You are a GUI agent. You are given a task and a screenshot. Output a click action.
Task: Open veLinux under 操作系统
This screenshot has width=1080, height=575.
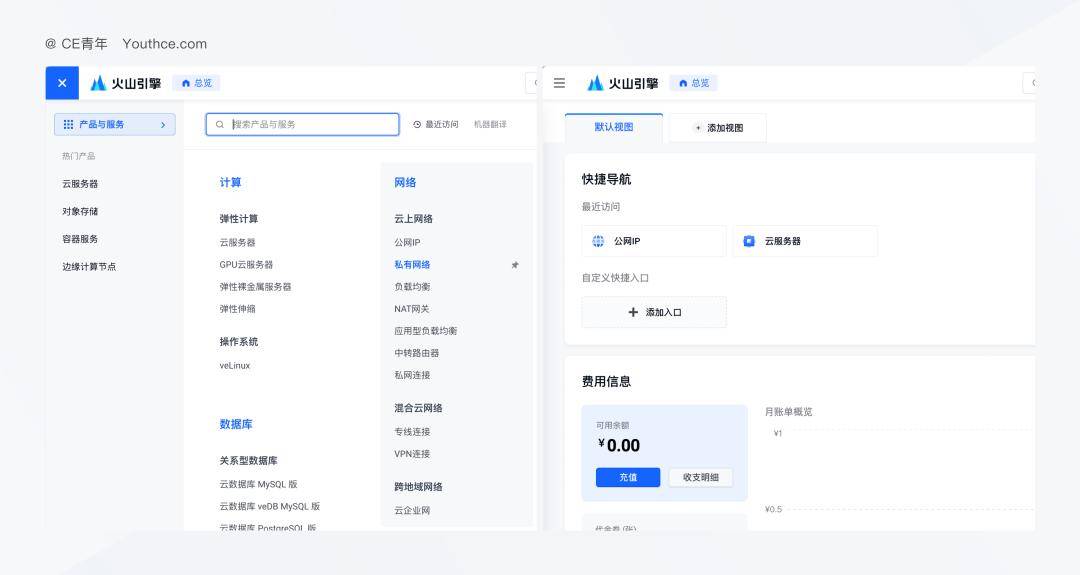tap(235, 366)
